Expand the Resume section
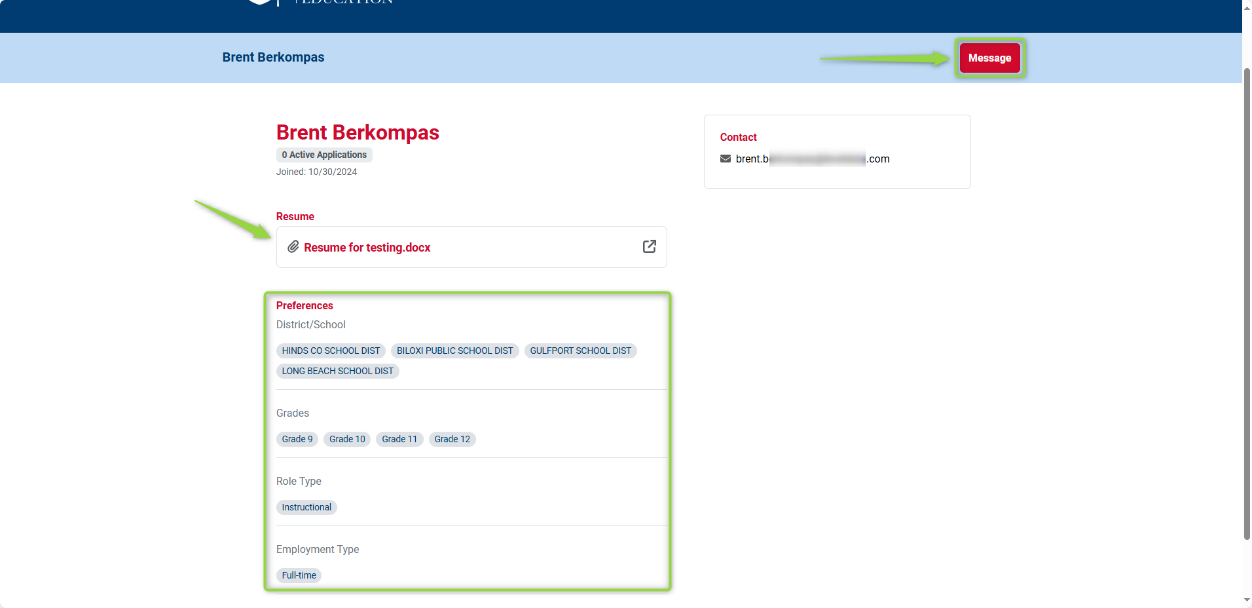The width and height of the screenshot is (1252, 608). (x=295, y=216)
